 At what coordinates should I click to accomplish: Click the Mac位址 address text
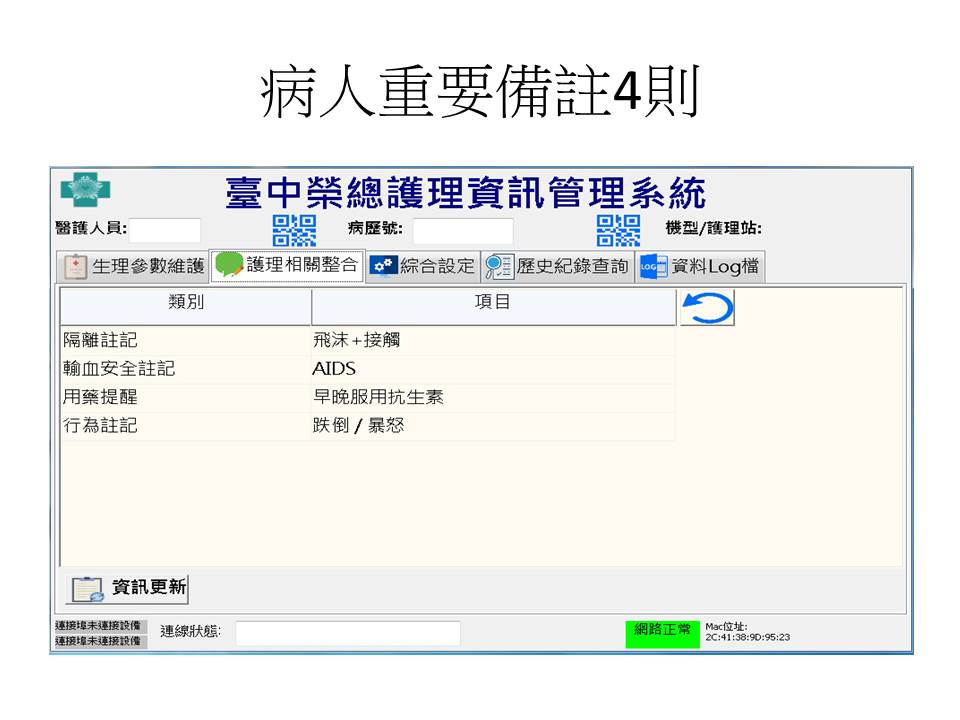point(748,632)
